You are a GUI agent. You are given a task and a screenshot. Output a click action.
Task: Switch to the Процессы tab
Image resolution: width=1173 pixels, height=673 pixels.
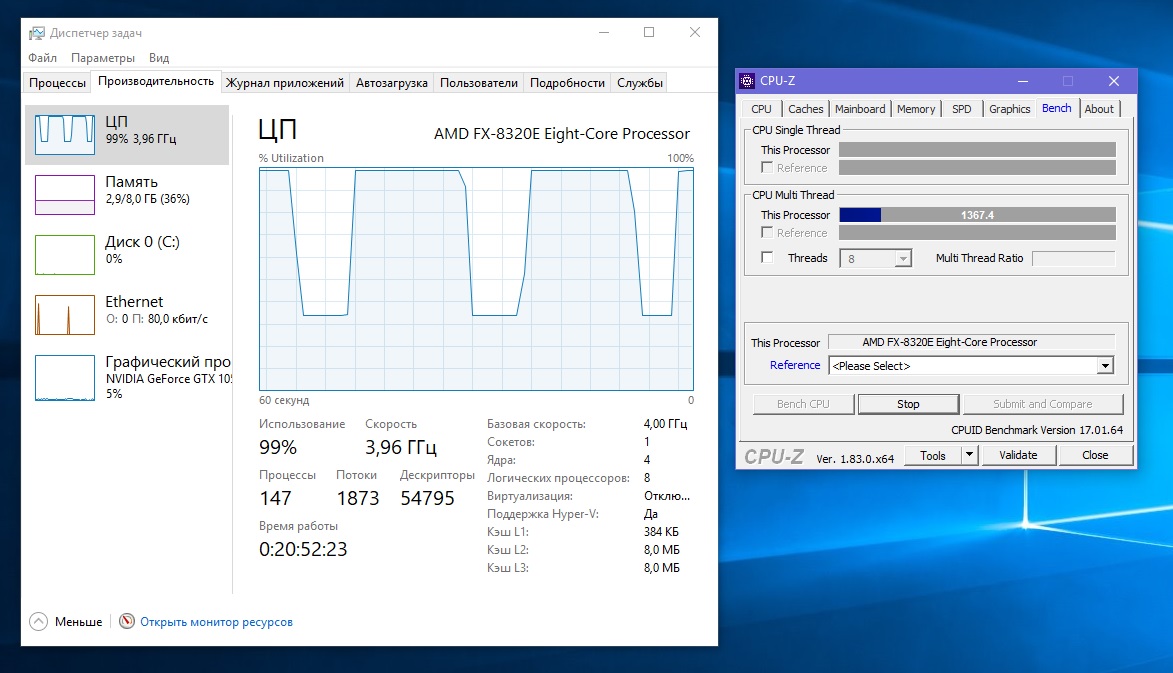[57, 82]
